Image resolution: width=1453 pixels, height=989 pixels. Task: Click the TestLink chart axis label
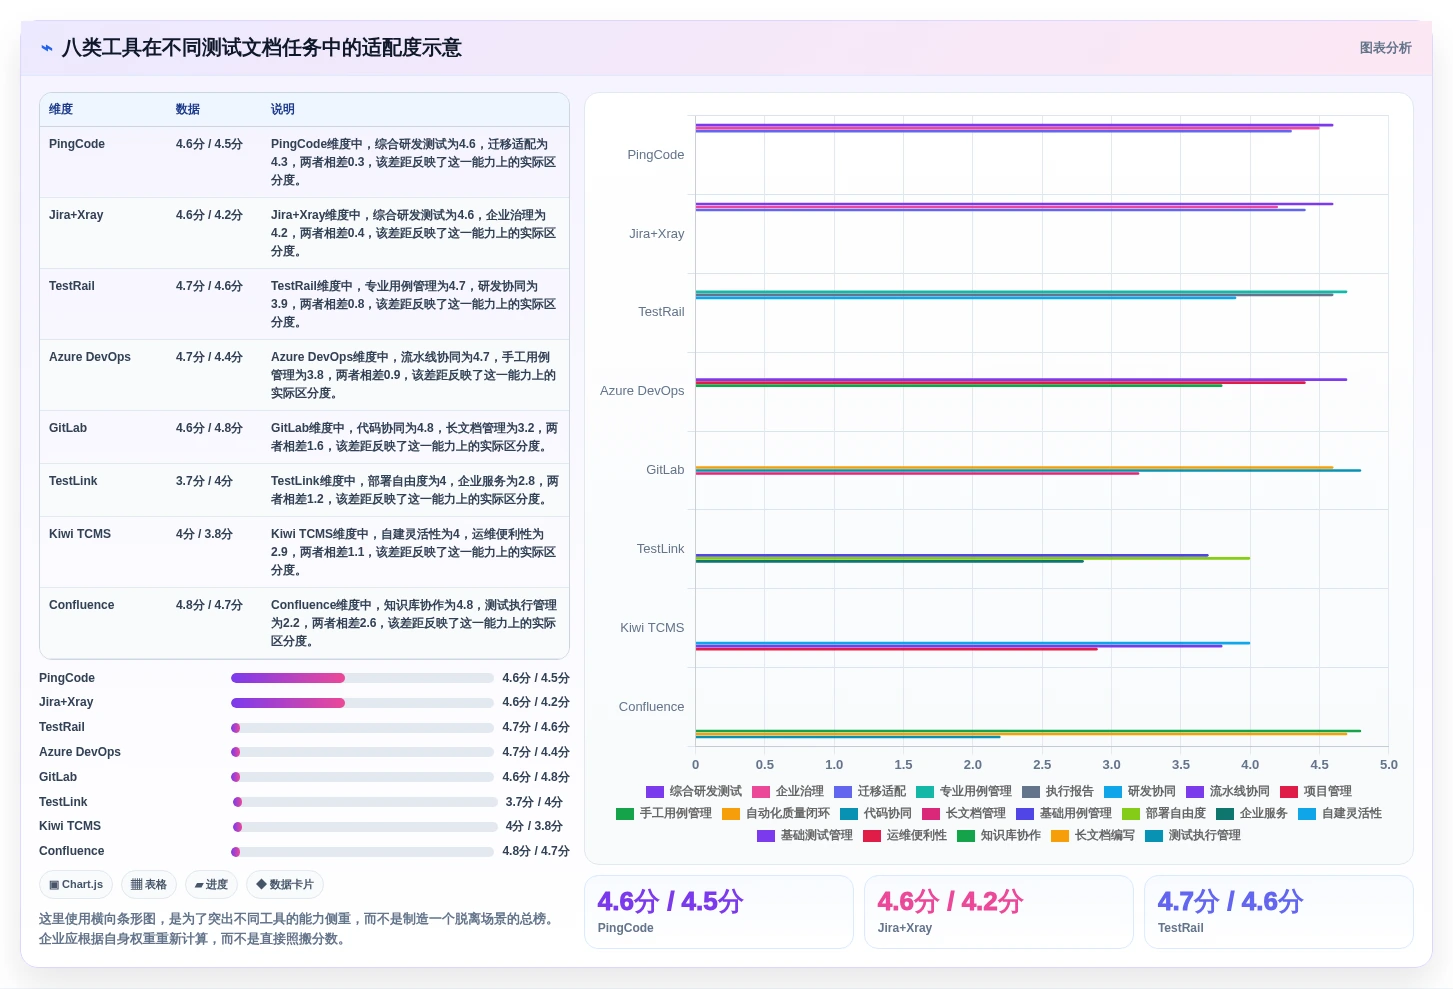tap(661, 549)
